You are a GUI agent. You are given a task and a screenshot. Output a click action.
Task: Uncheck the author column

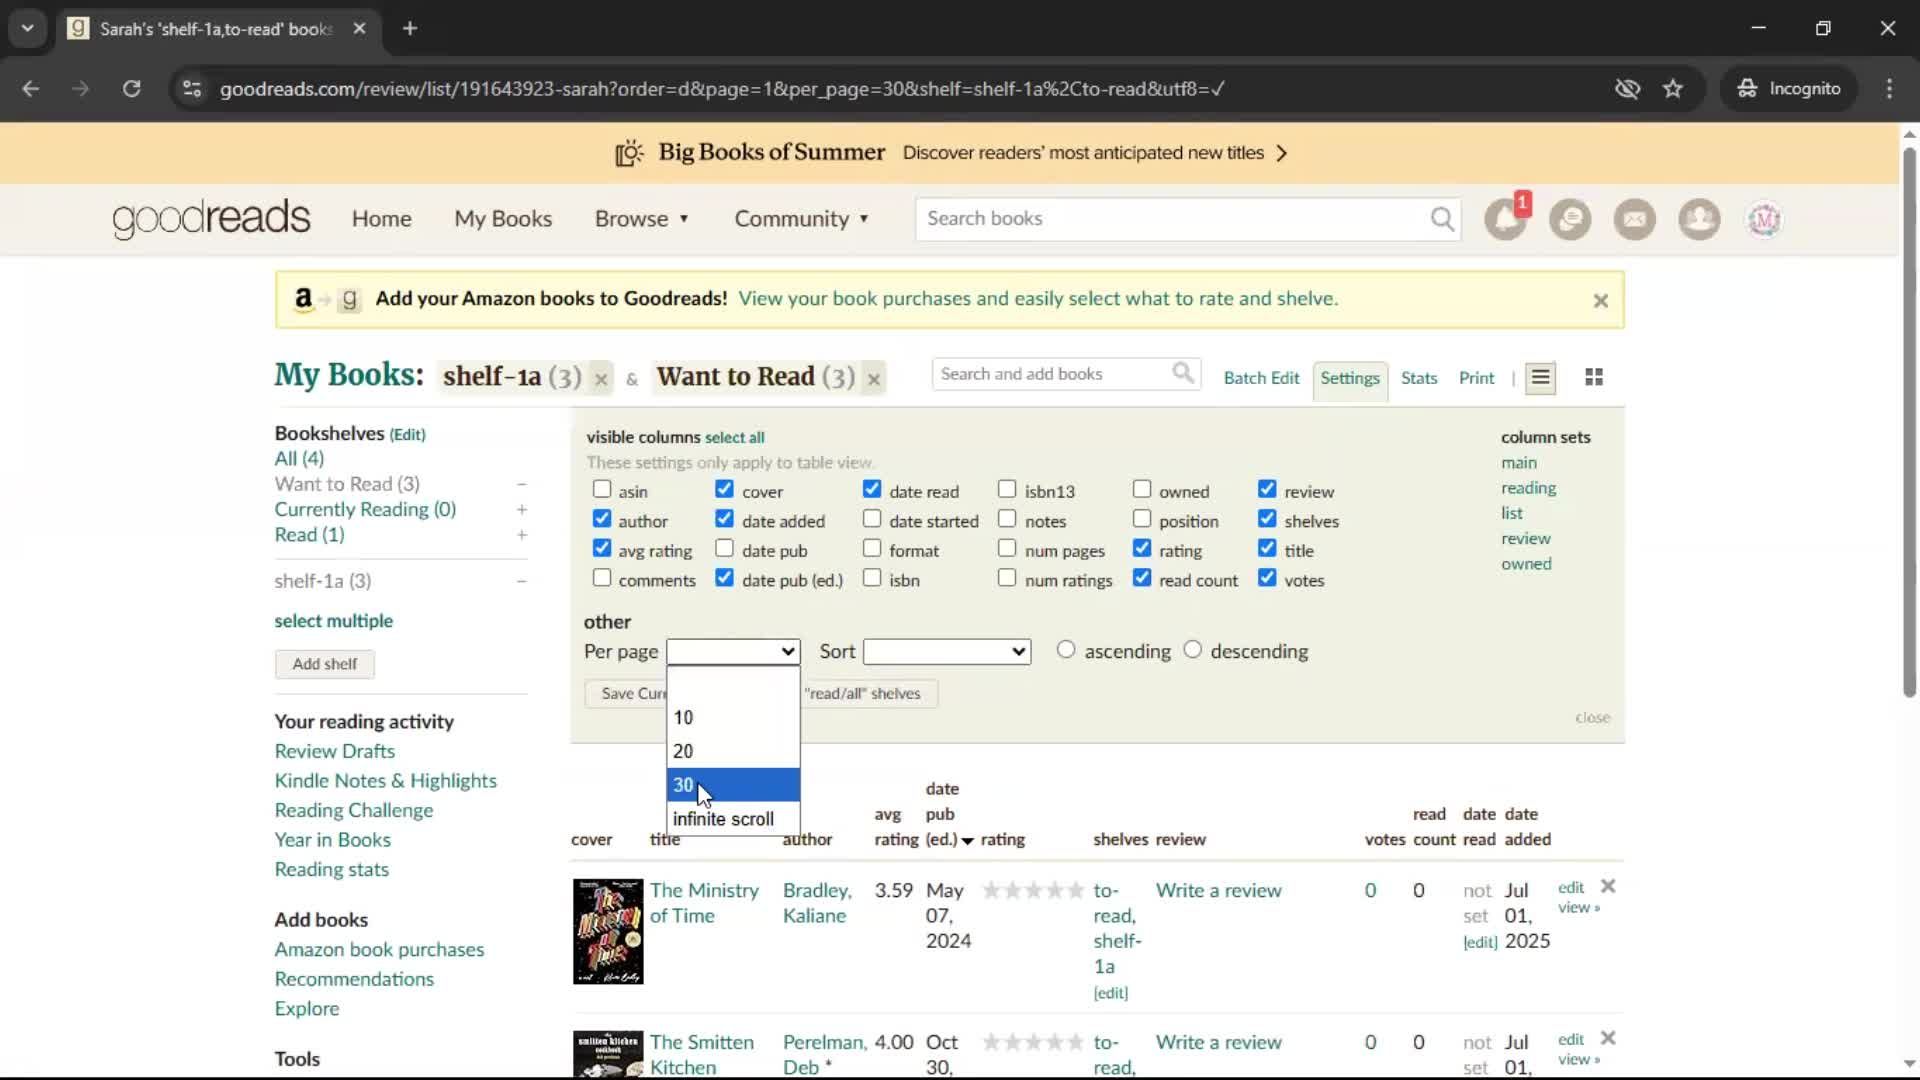602,518
